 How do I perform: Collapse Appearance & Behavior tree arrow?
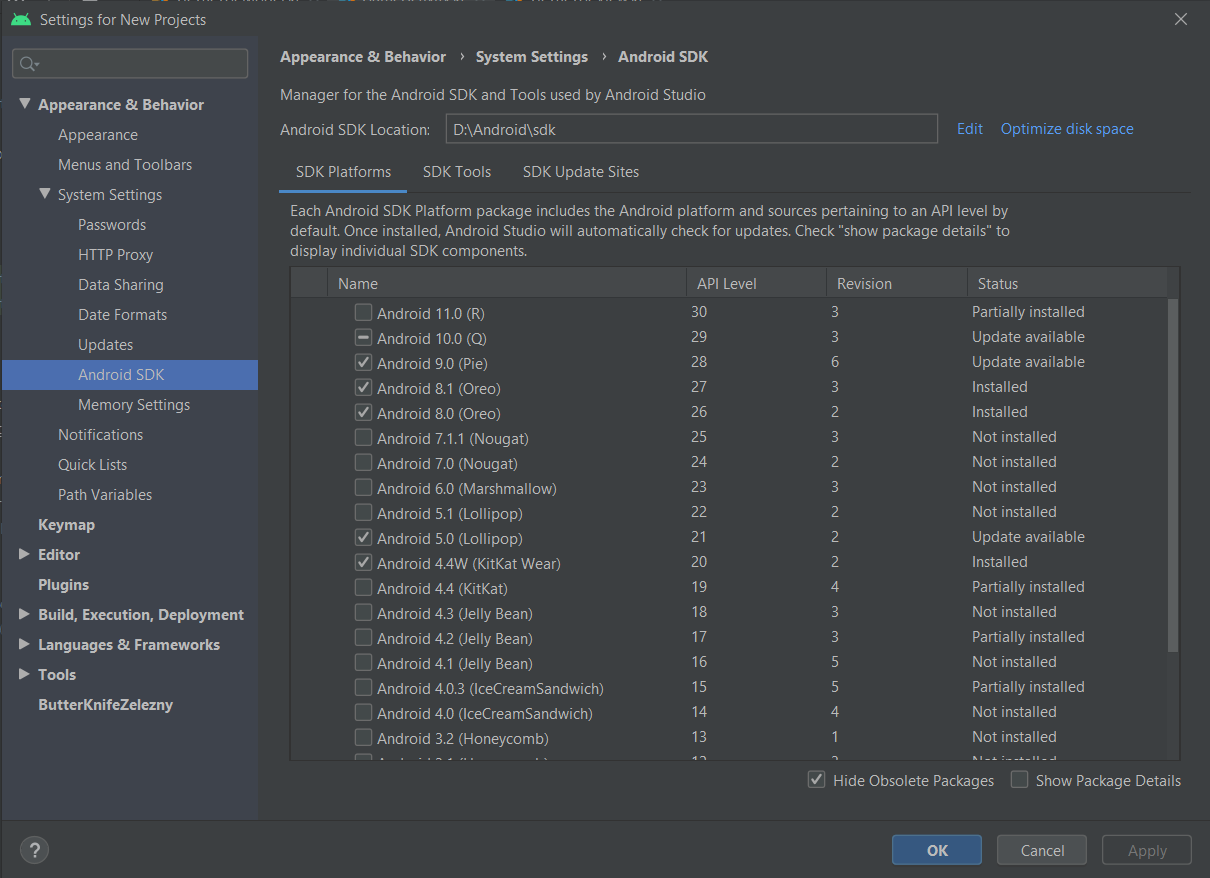pyautogui.click(x=25, y=104)
